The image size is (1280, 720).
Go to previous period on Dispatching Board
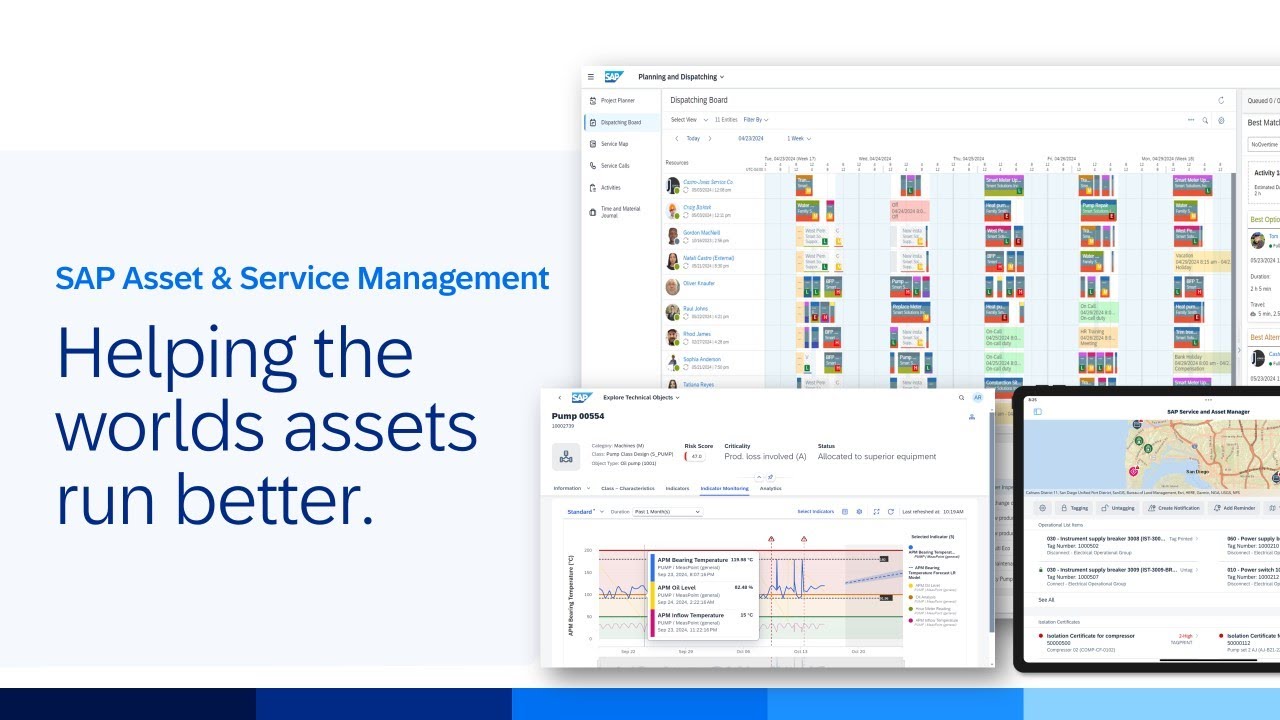[676, 139]
